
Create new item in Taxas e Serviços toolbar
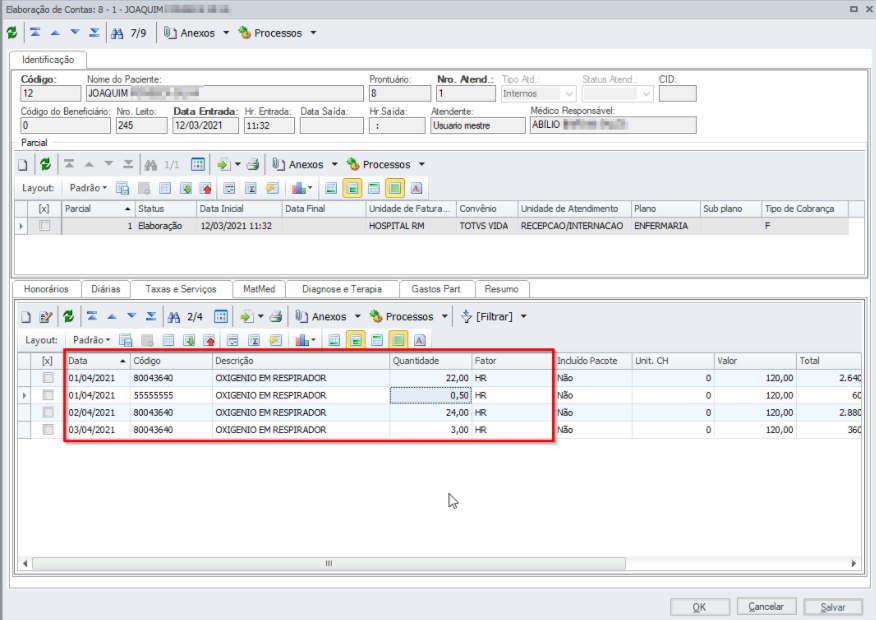(26, 317)
